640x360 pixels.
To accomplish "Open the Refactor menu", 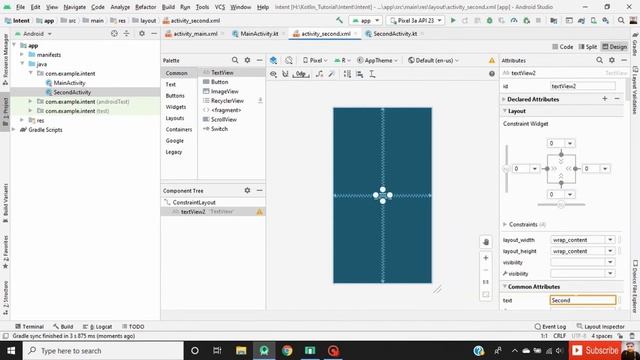I will tap(145, 7).
